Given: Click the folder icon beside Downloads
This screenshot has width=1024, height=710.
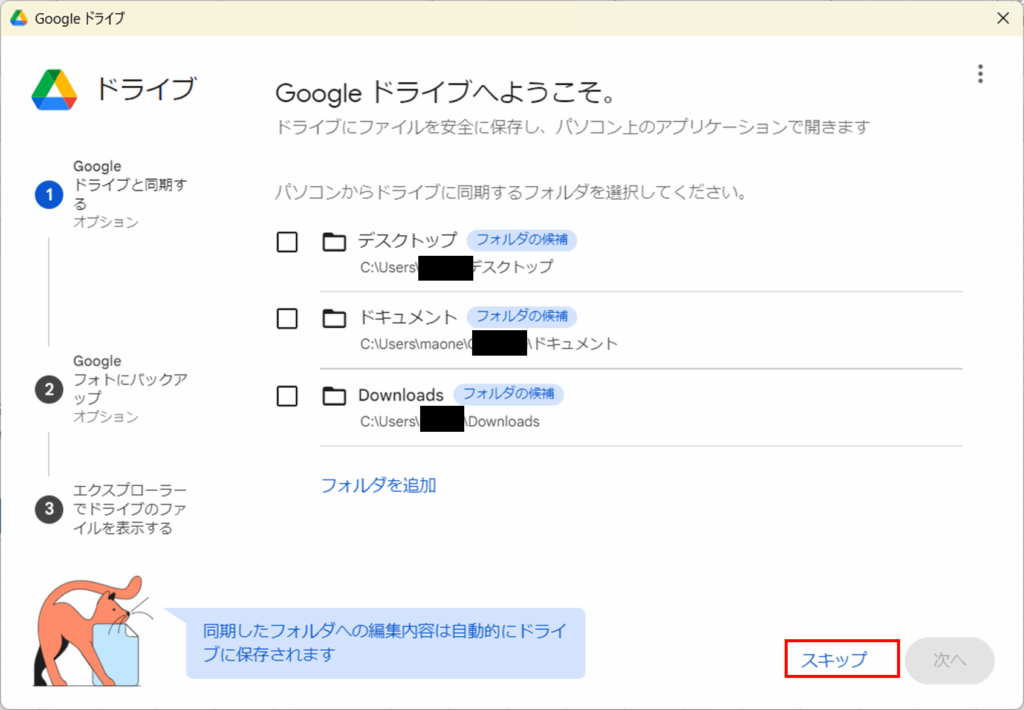Looking at the screenshot, I should [334, 396].
